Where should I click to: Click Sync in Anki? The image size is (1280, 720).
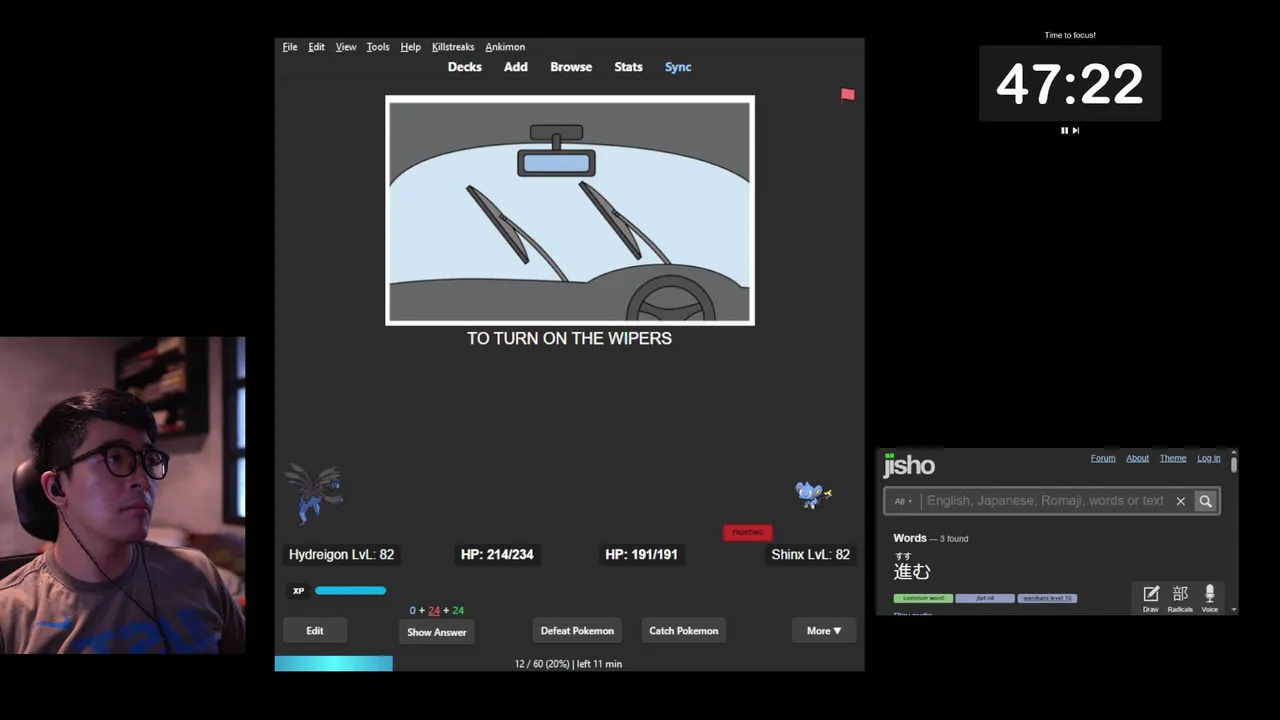678,67
